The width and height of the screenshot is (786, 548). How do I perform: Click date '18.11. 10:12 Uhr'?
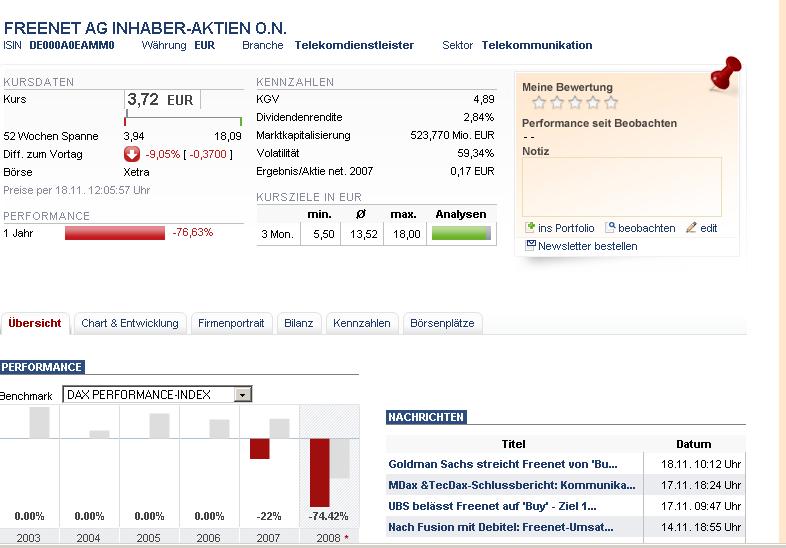click(x=701, y=464)
